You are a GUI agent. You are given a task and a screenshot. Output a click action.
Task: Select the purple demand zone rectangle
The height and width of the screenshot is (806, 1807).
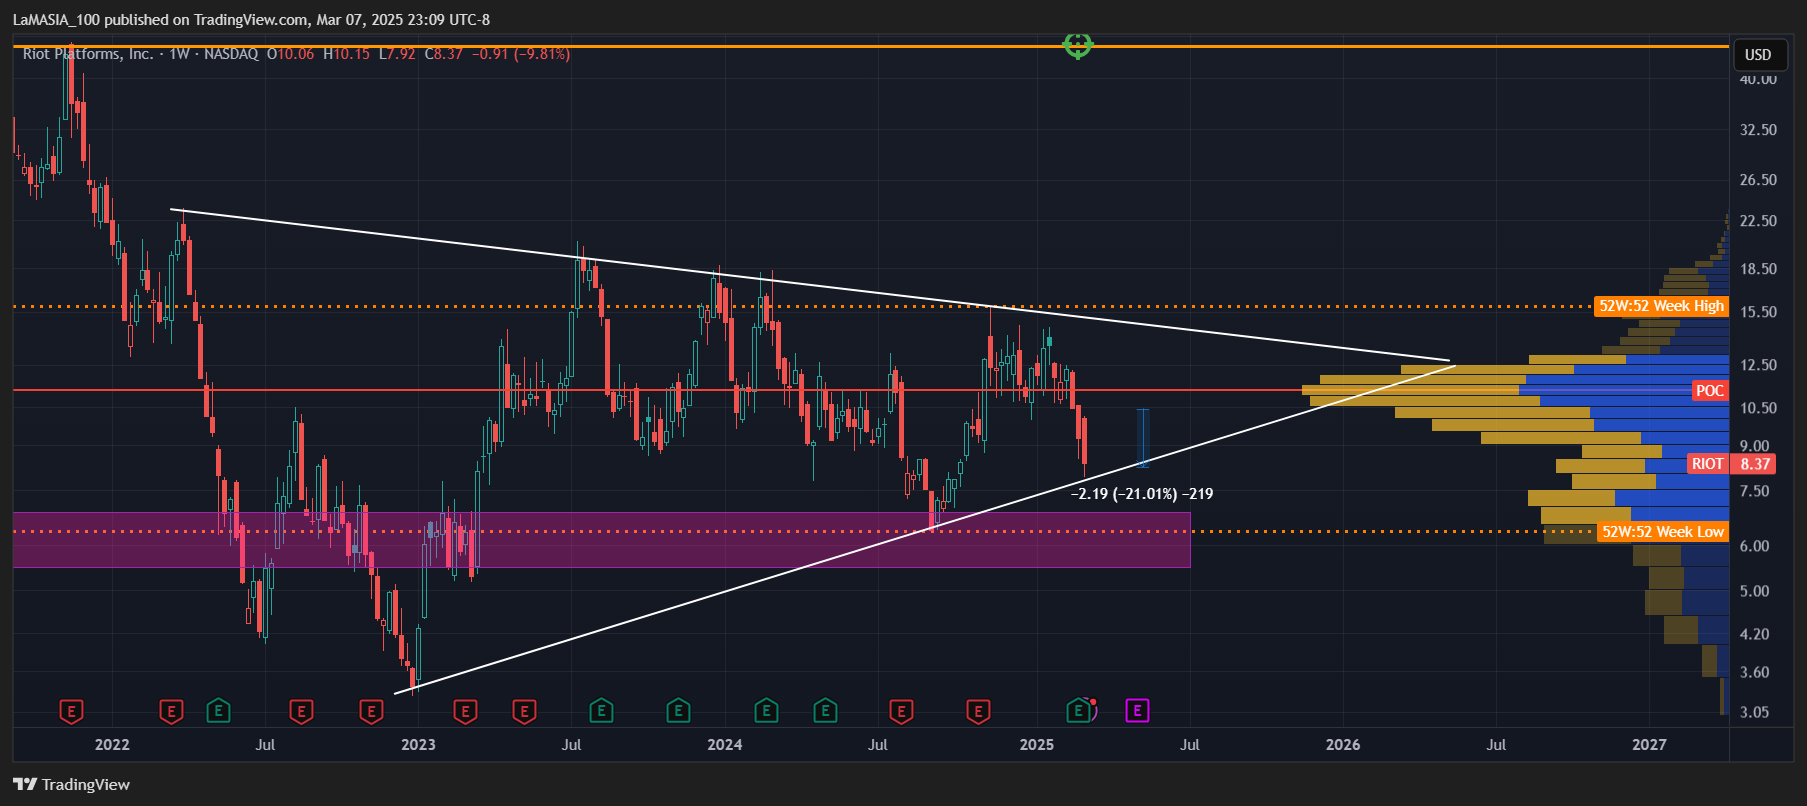tap(601, 540)
